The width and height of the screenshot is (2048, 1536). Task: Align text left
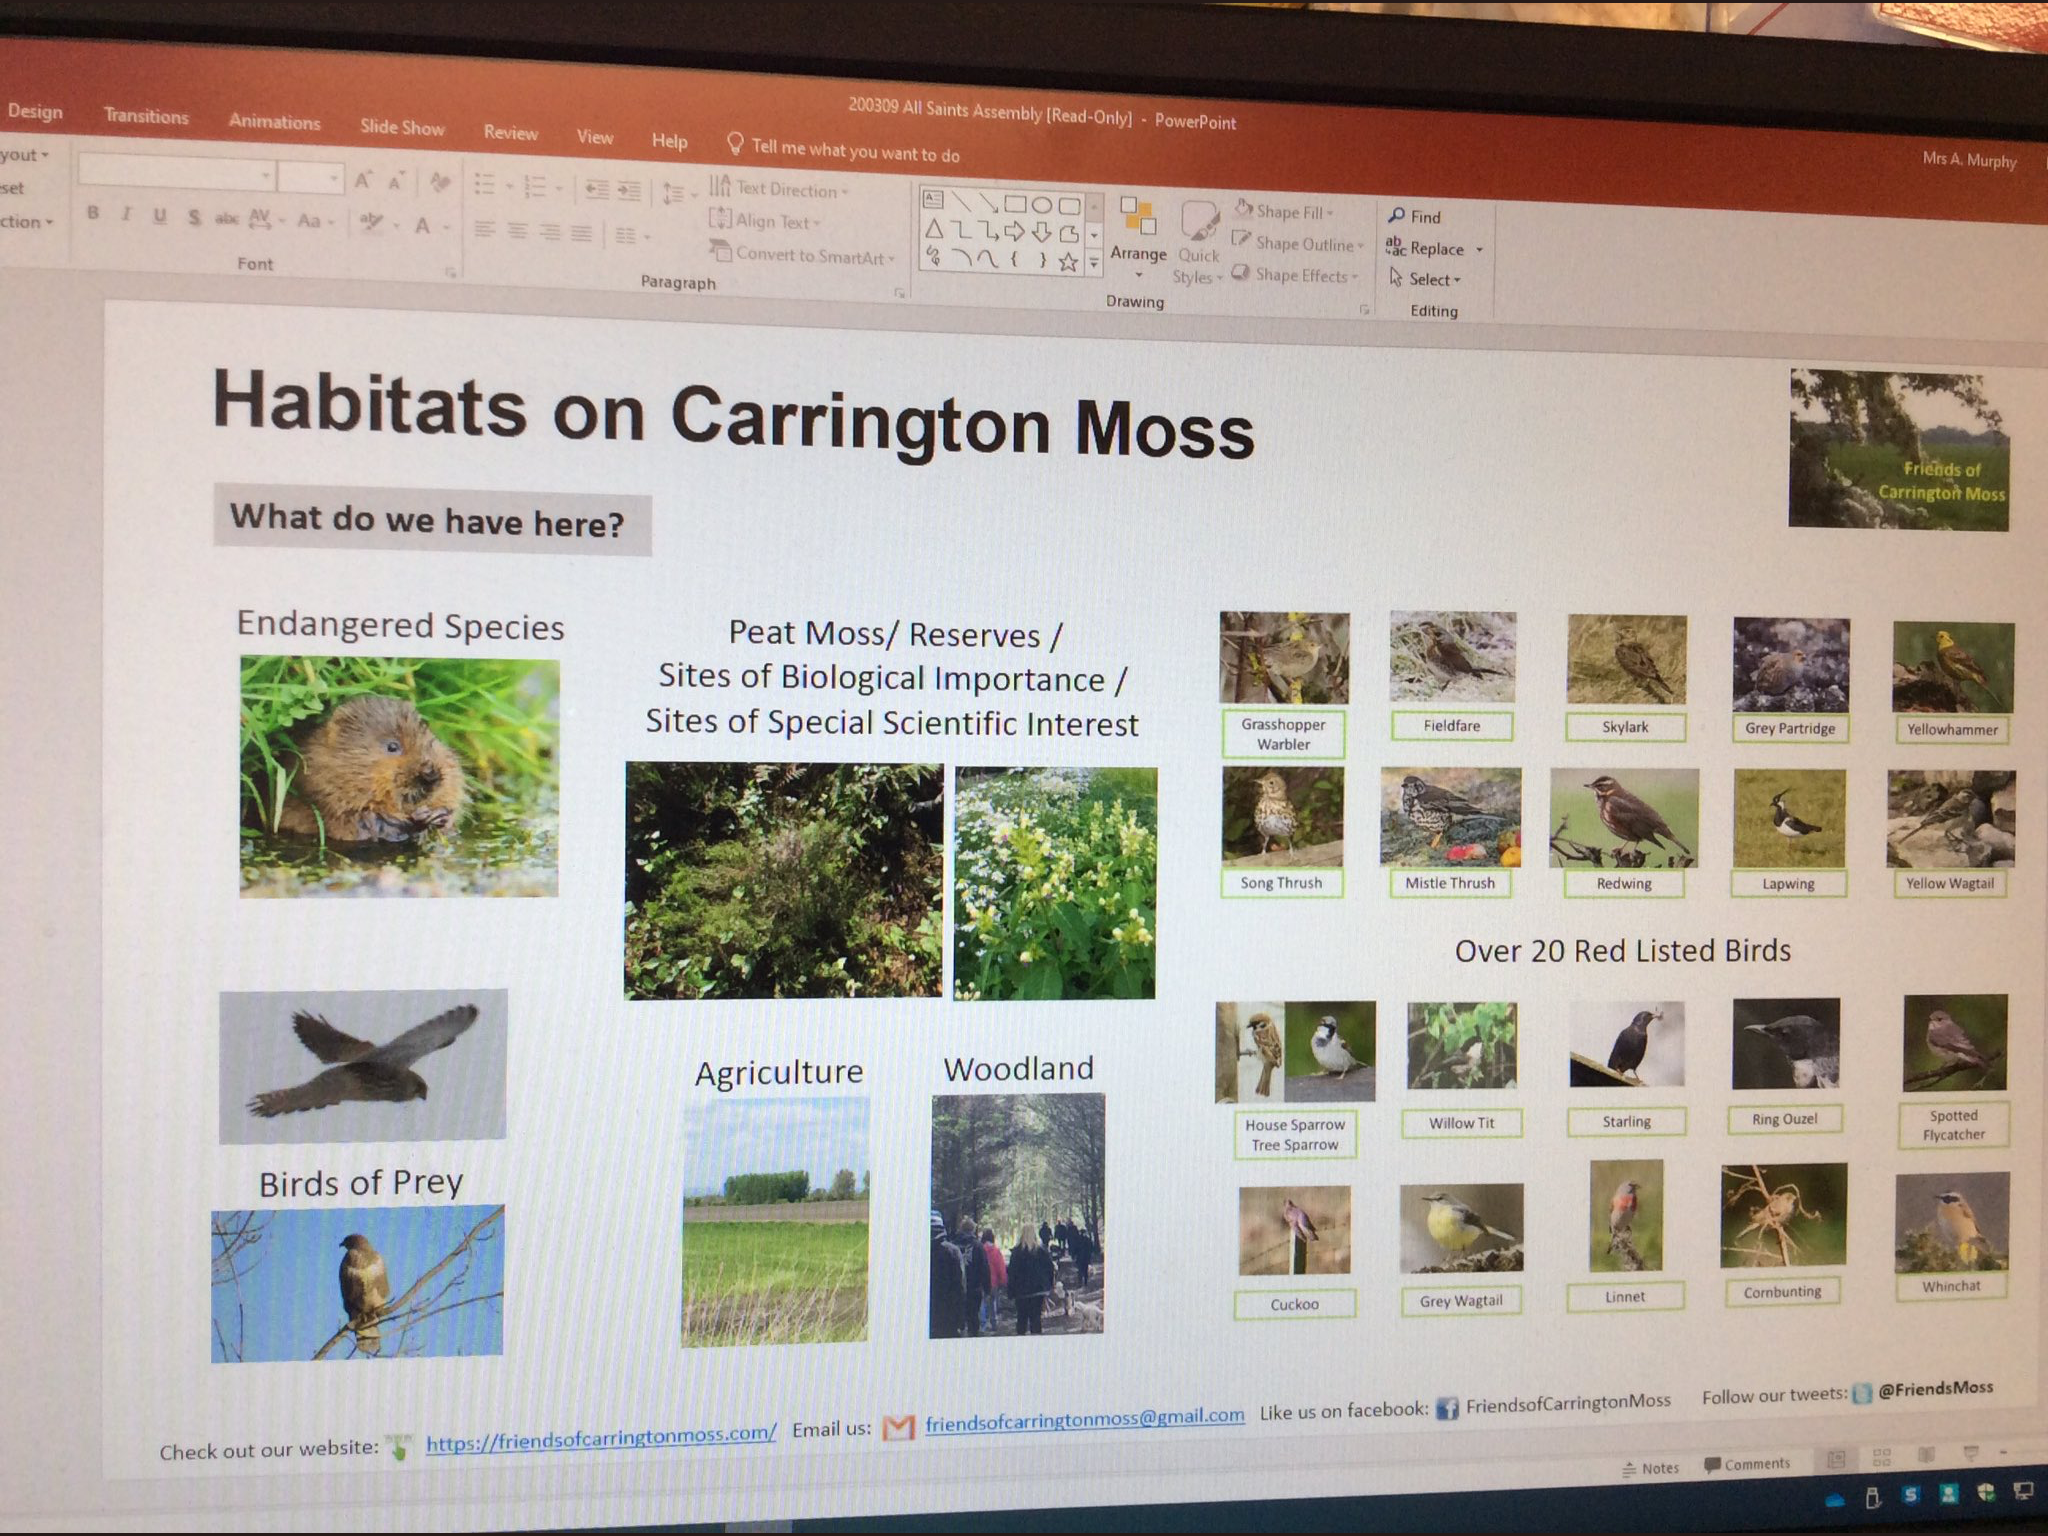tap(485, 231)
